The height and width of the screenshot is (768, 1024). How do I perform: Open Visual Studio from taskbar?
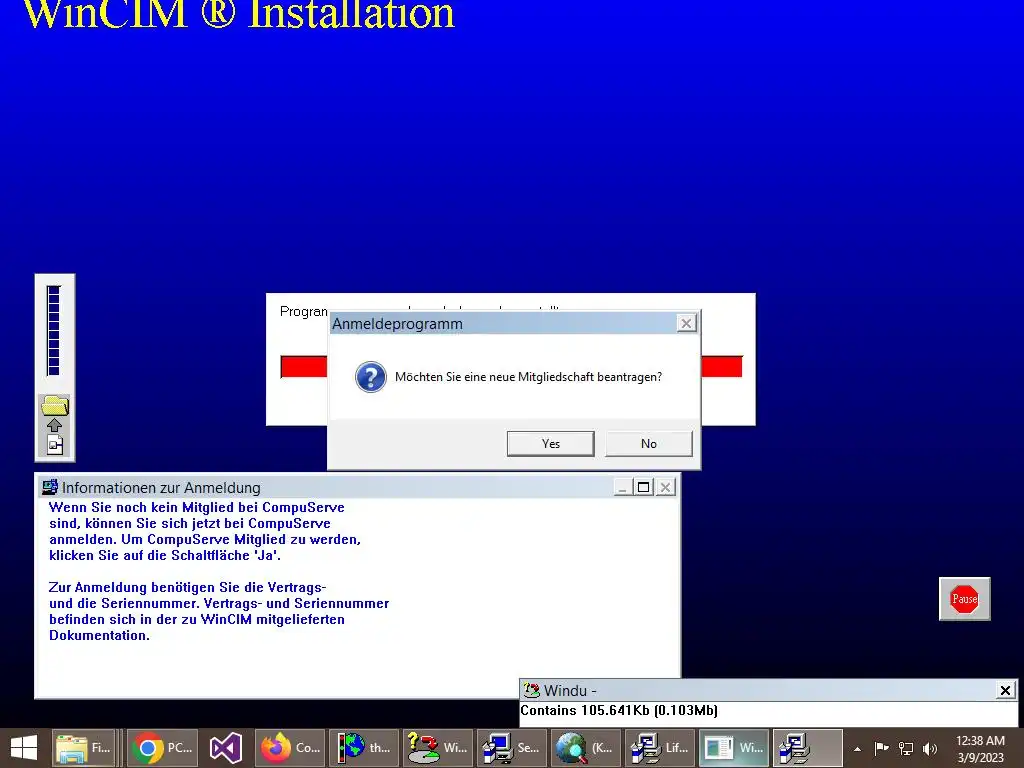(x=225, y=748)
